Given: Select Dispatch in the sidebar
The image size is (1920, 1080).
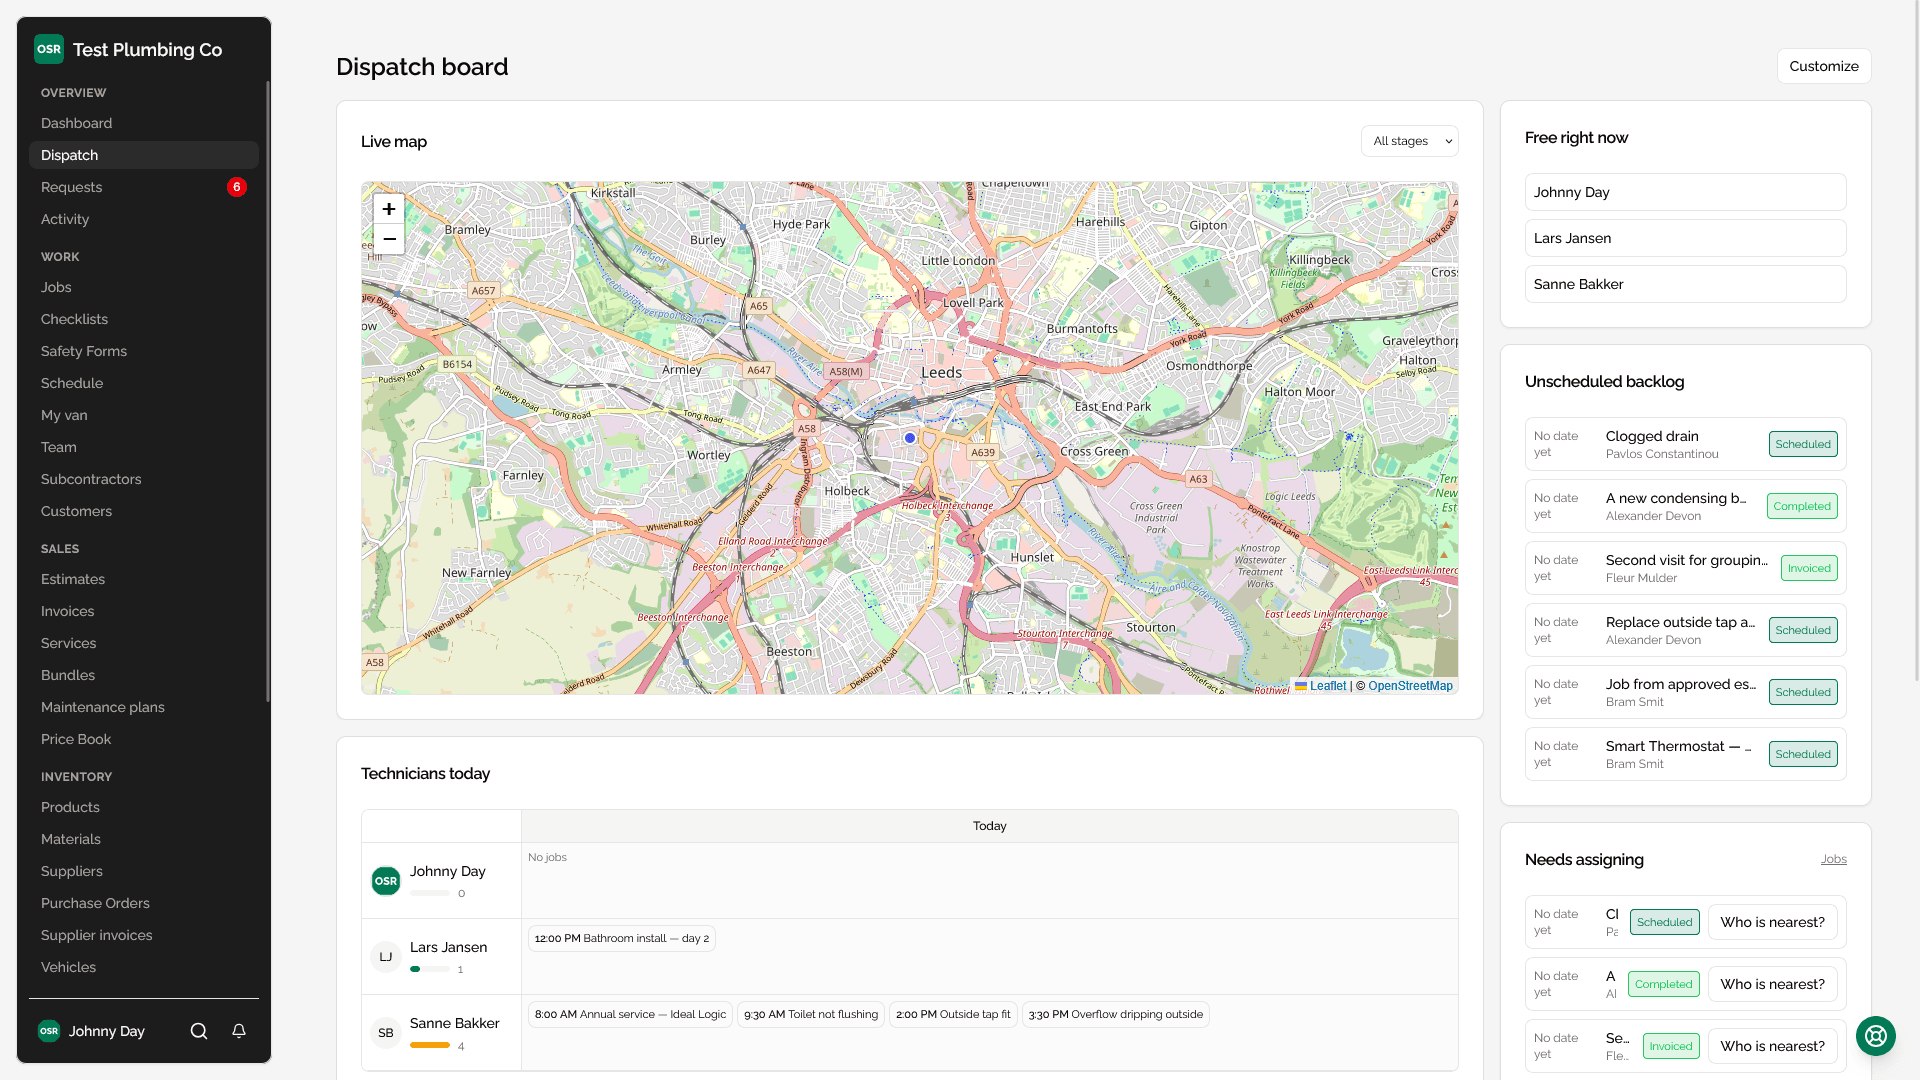Looking at the screenshot, I should click(x=144, y=155).
